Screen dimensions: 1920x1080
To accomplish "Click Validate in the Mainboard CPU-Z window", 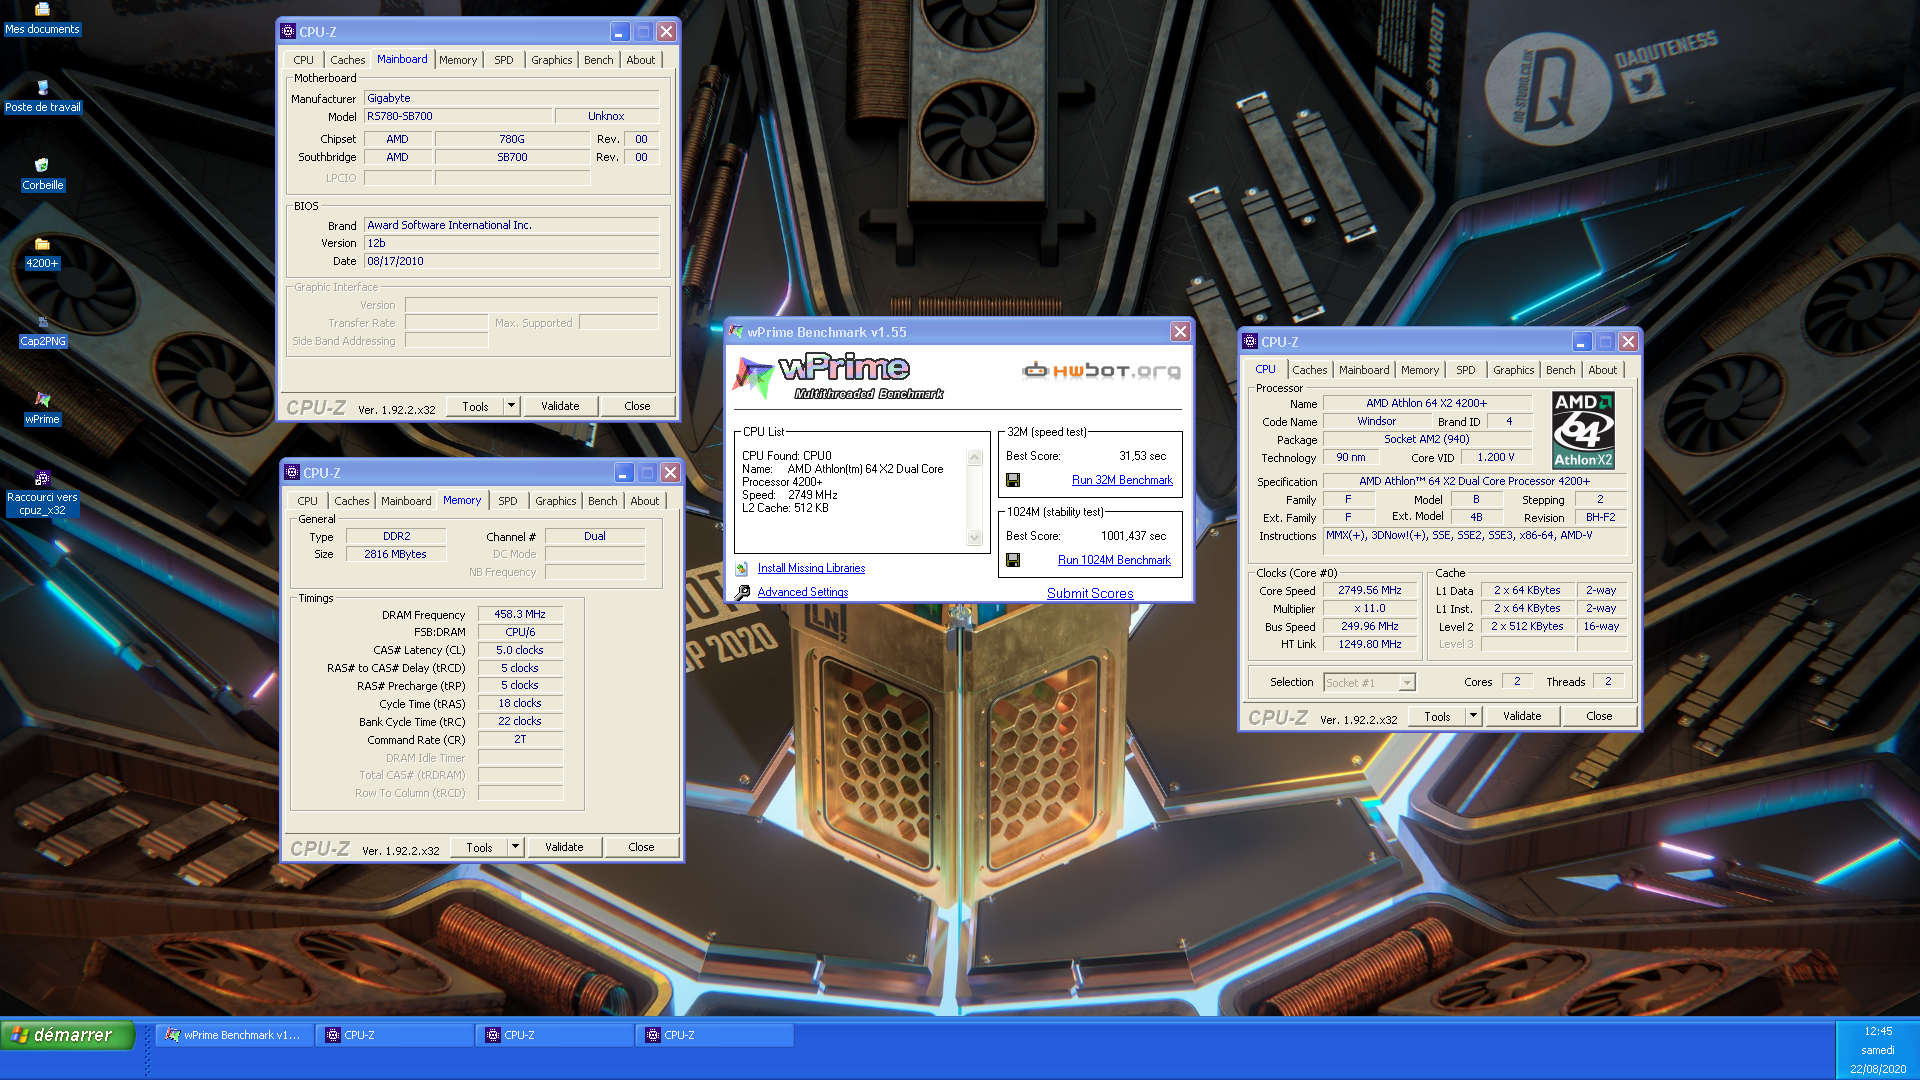I will [560, 406].
